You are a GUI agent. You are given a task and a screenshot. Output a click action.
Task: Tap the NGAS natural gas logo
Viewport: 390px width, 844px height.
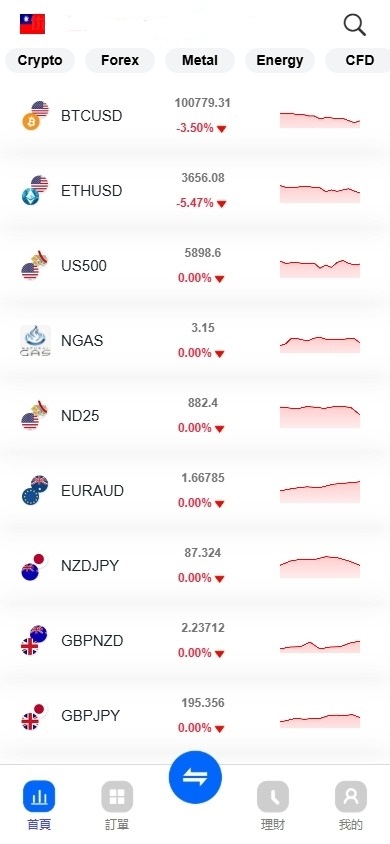click(x=36, y=341)
